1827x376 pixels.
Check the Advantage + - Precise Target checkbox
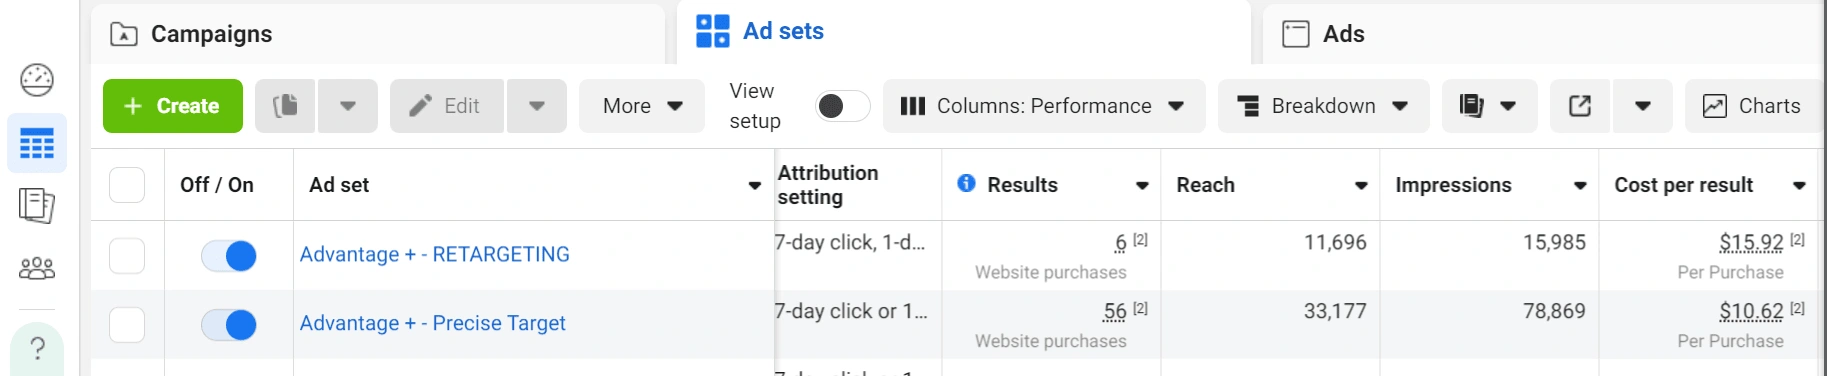127,325
